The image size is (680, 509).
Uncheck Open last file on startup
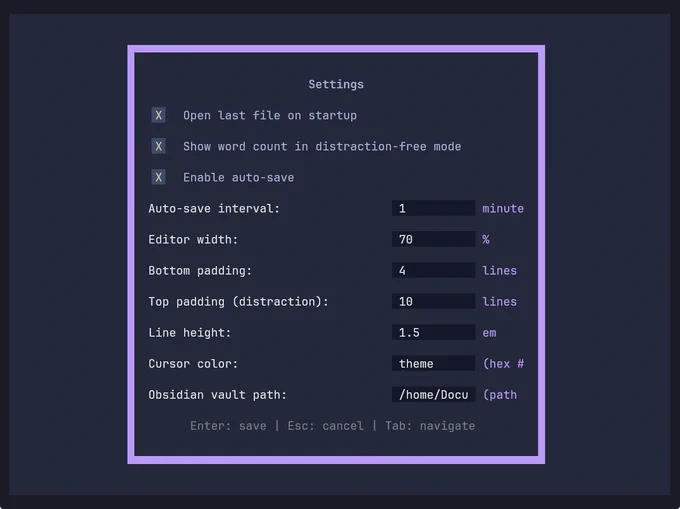tap(158, 115)
